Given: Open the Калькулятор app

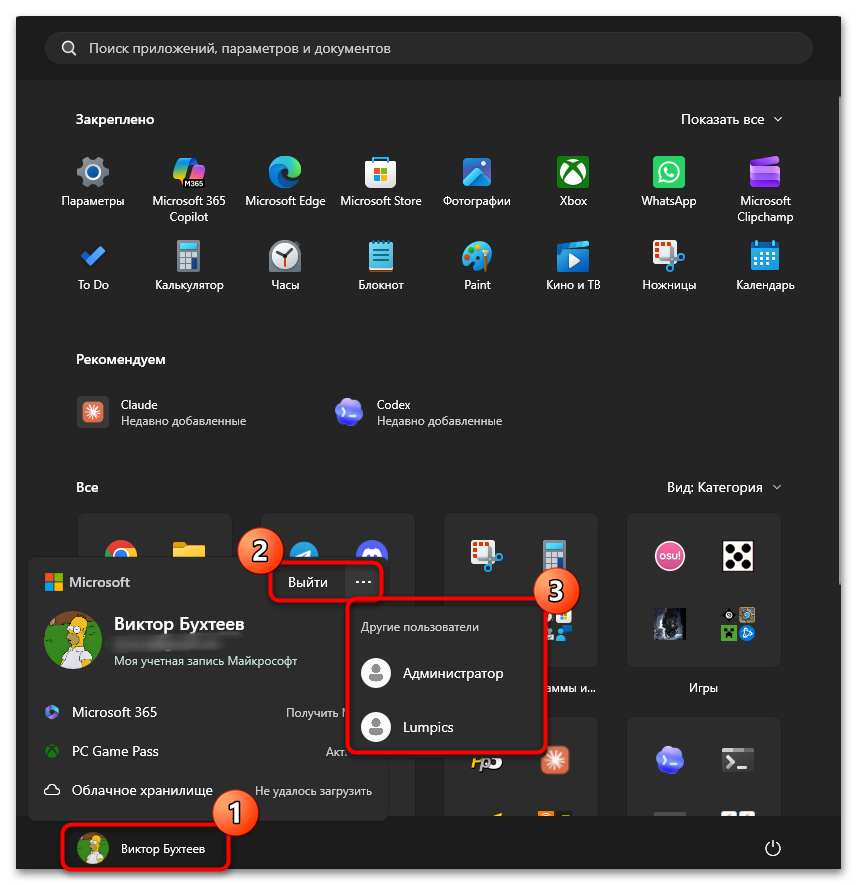Looking at the screenshot, I should pyautogui.click(x=189, y=266).
